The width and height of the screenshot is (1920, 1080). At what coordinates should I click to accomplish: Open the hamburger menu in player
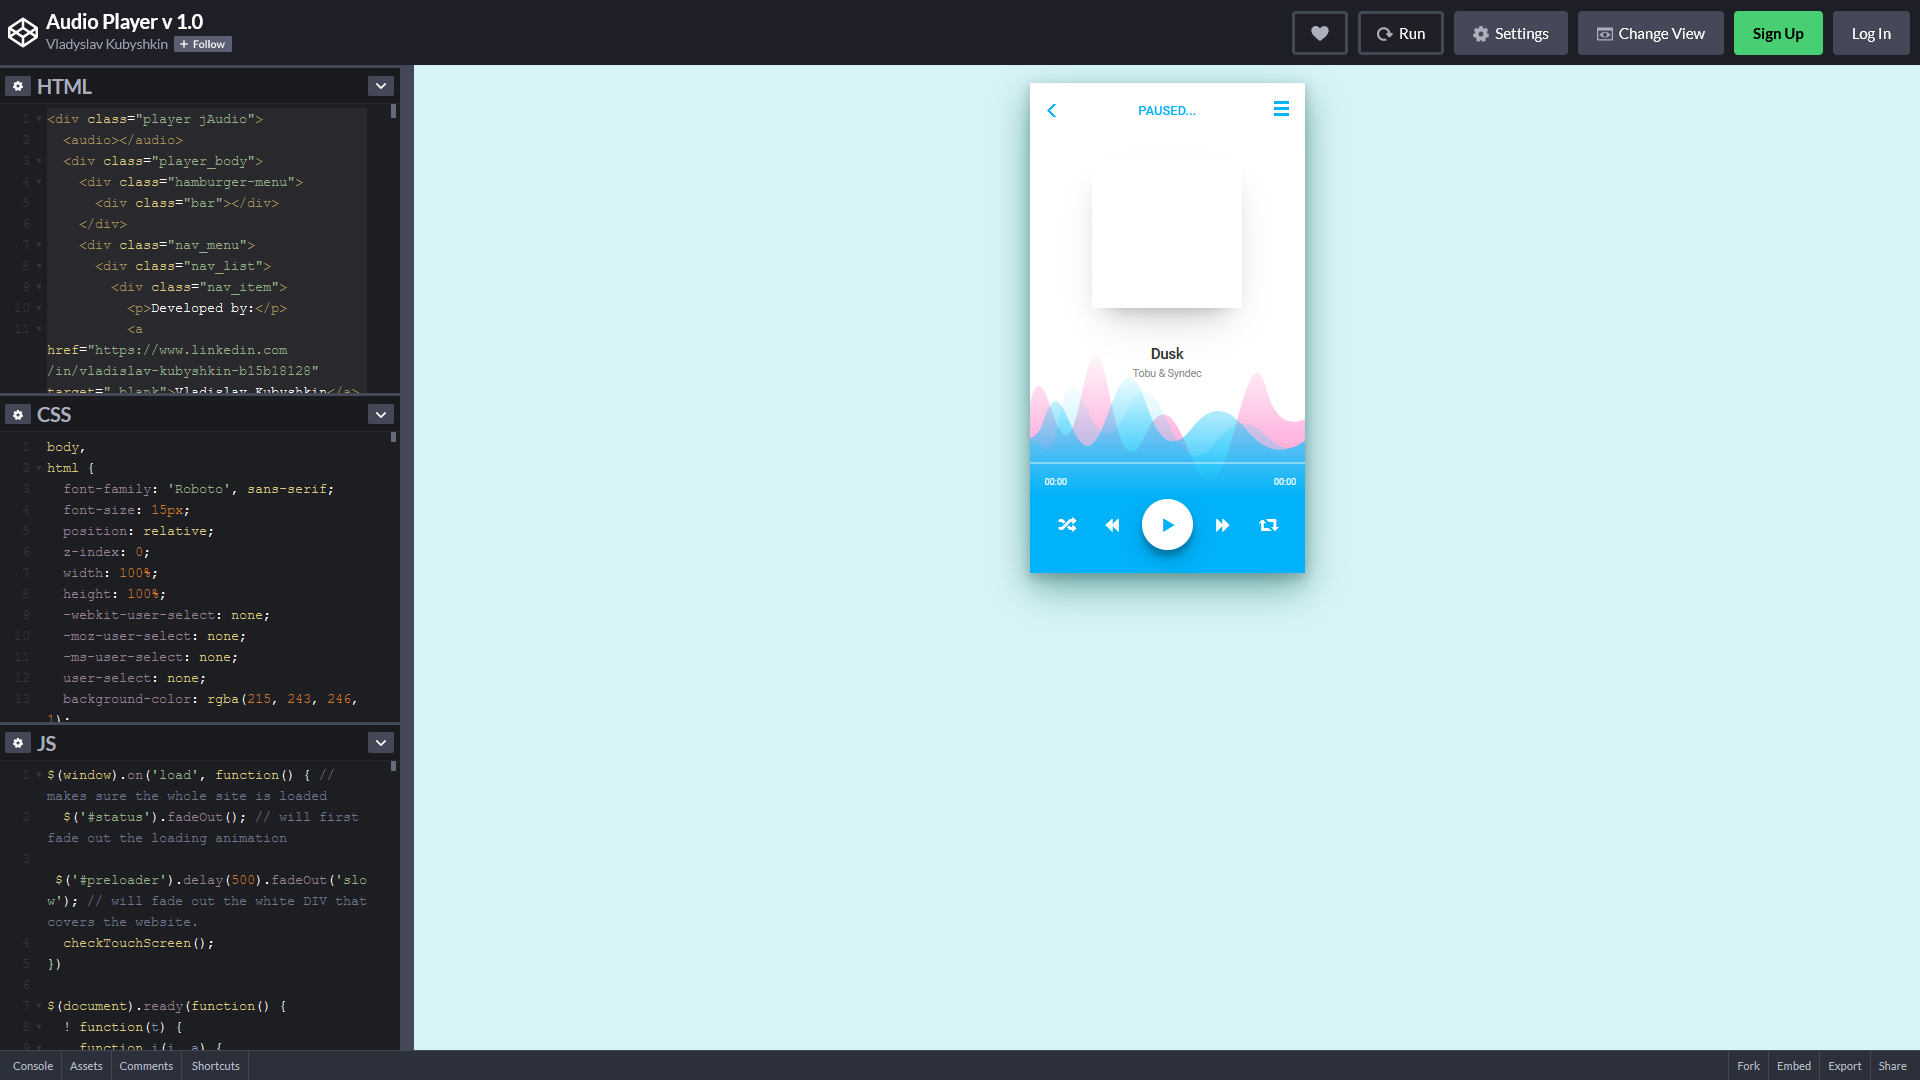[x=1281, y=109]
